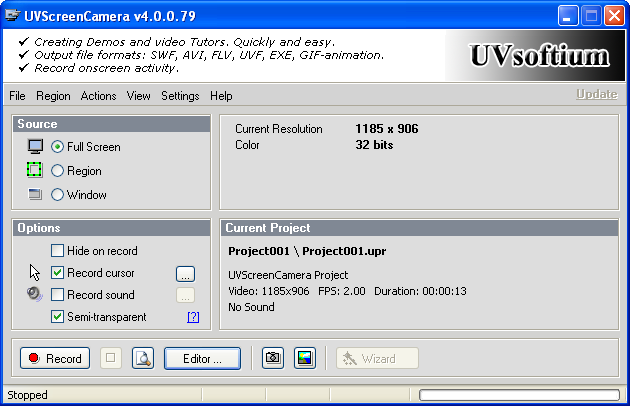Open the preview magnifier page icon

coord(143,358)
